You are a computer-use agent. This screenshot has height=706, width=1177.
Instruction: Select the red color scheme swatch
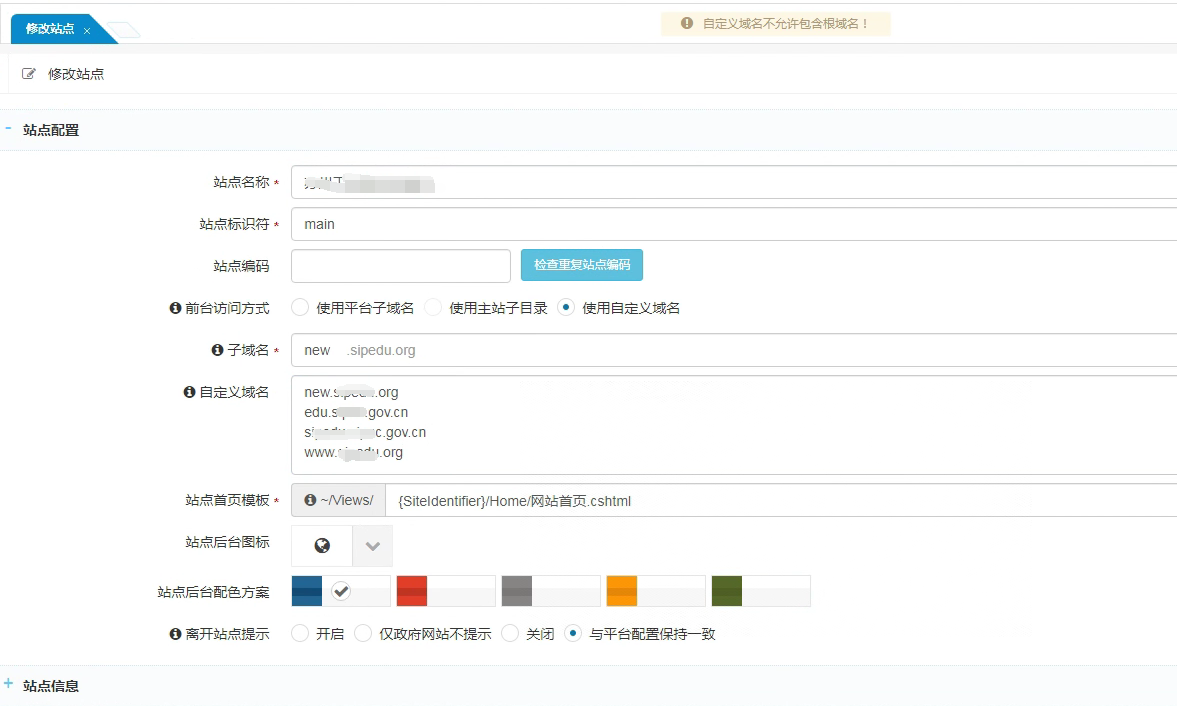411,591
